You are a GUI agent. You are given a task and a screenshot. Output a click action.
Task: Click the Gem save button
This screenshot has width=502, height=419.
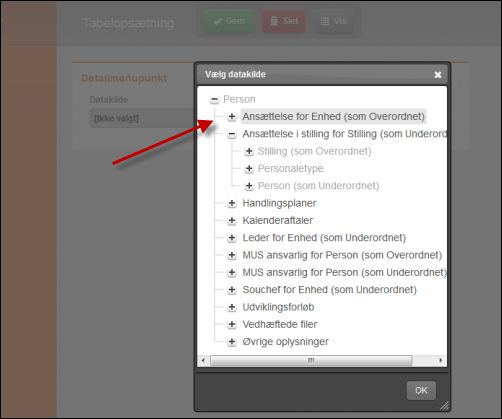(229, 21)
